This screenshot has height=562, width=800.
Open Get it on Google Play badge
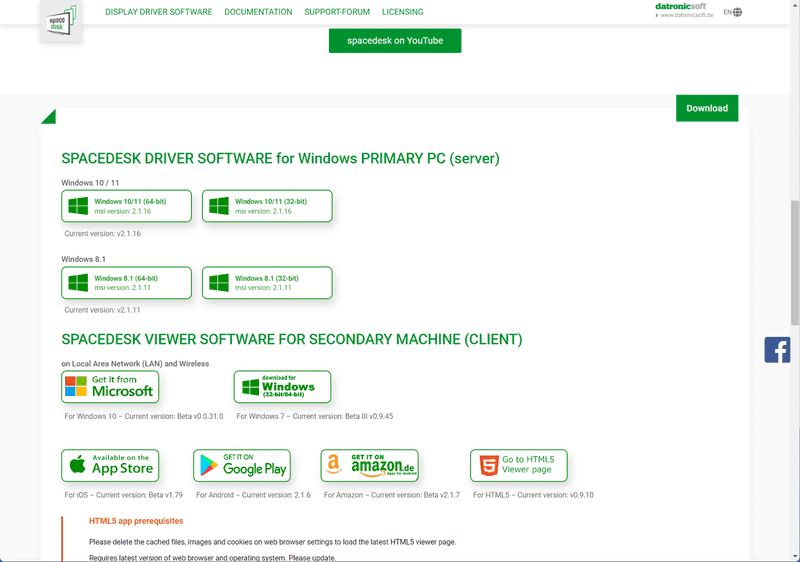242,466
